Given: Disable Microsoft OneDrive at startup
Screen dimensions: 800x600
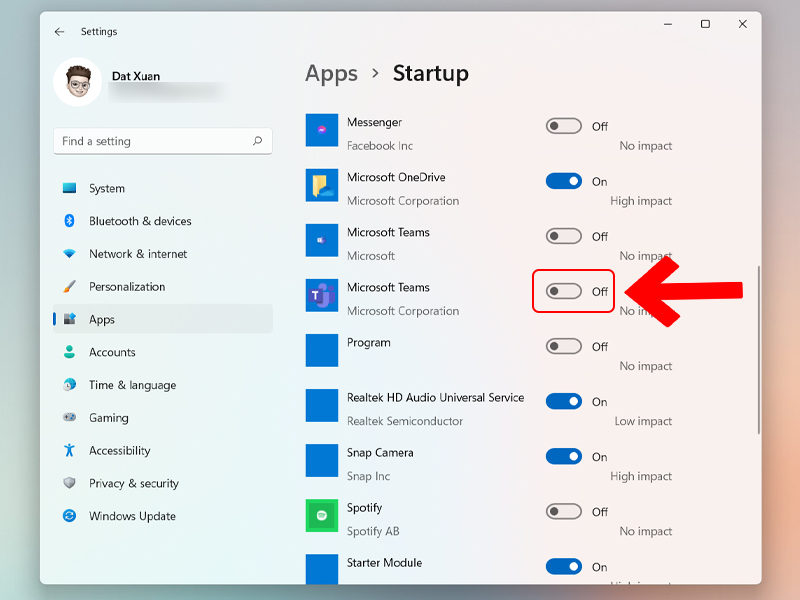Looking at the screenshot, I should (564, 181).
